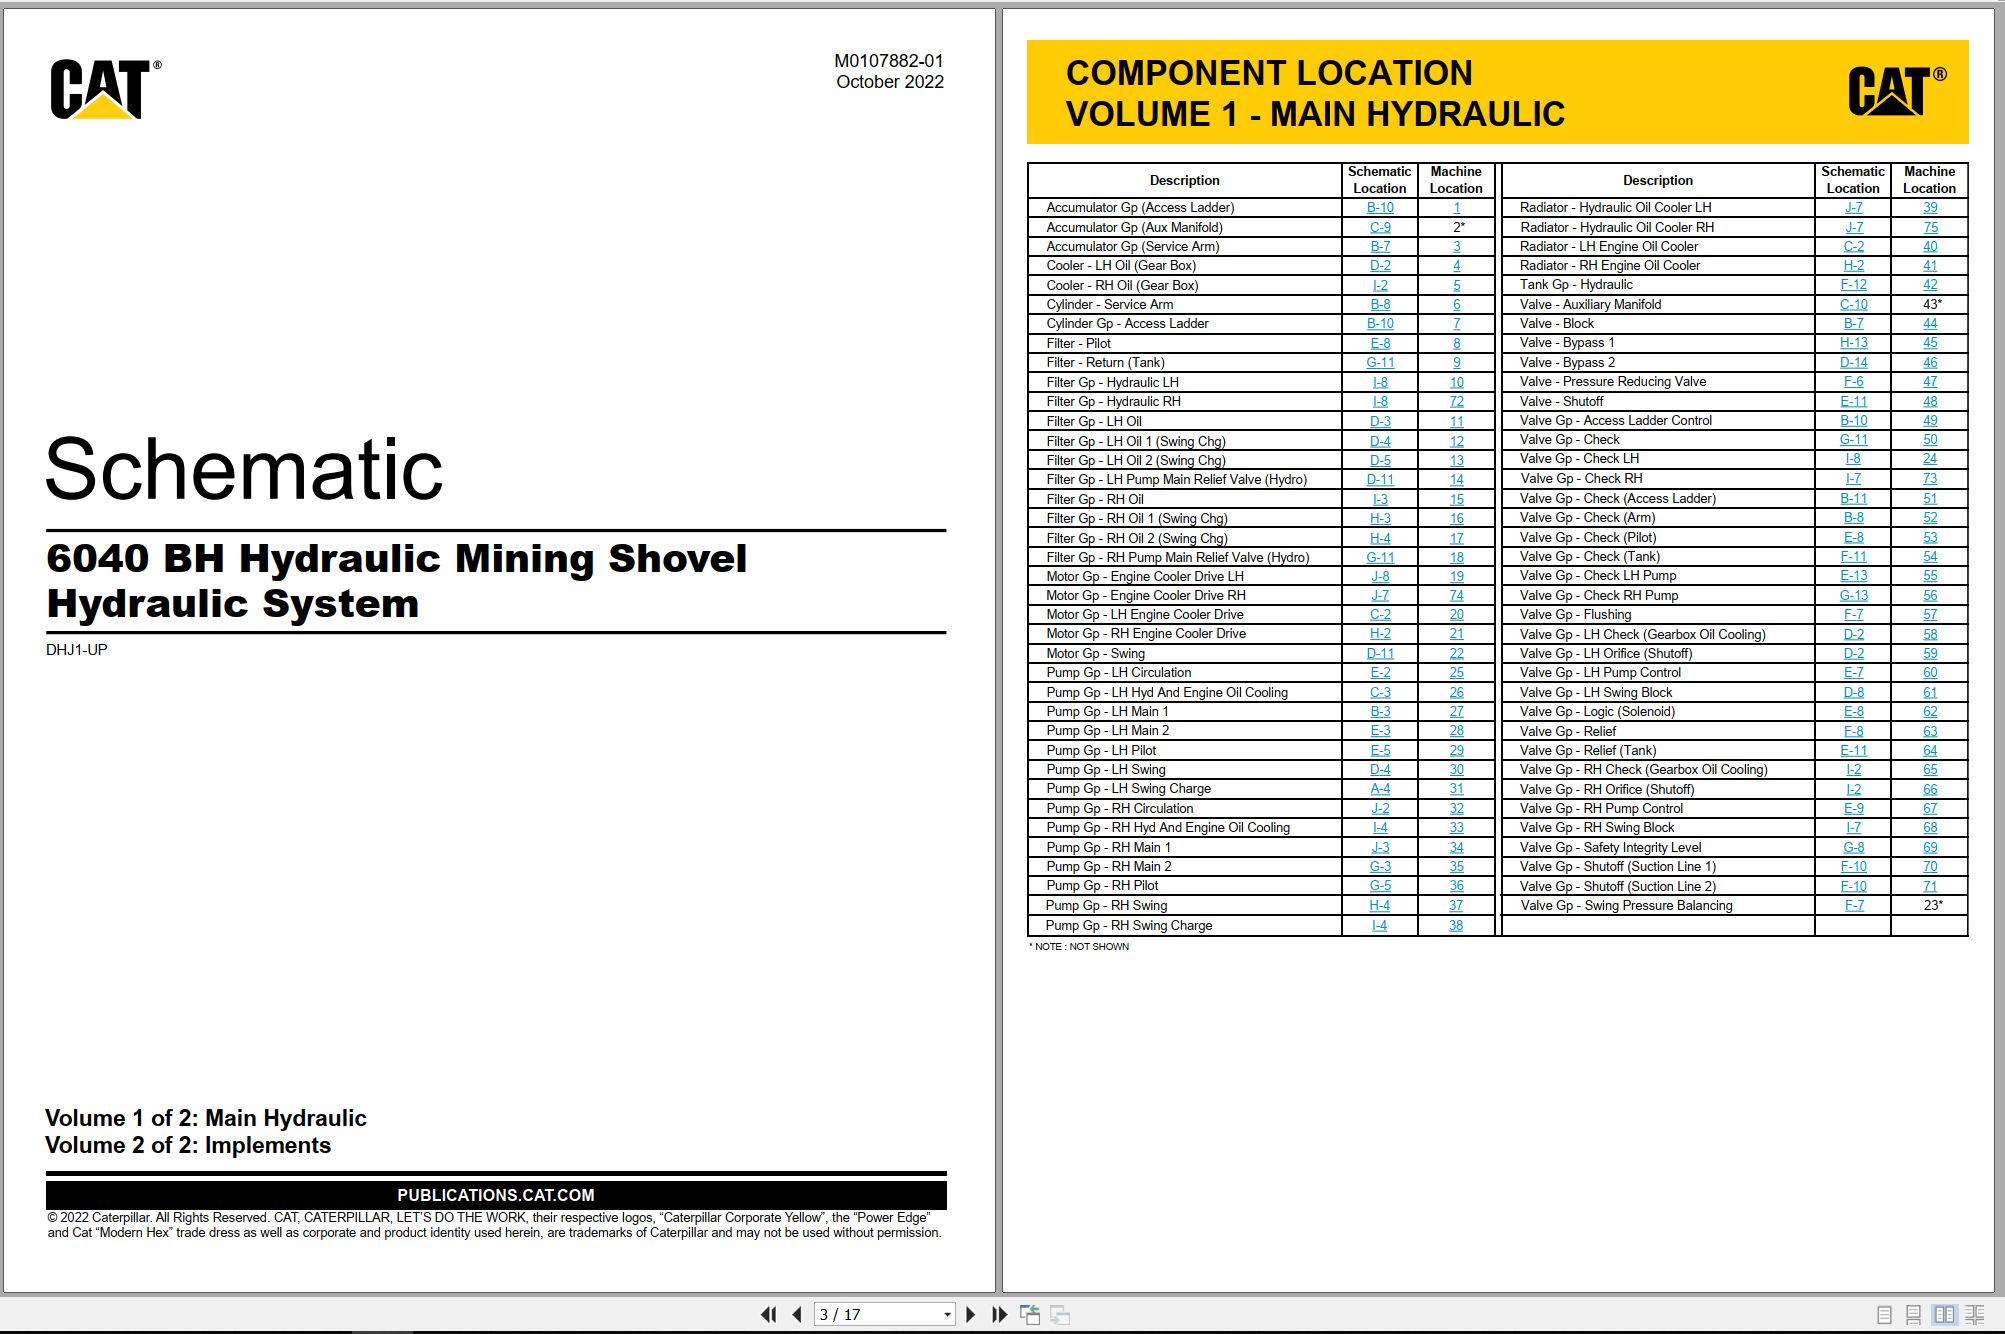Open machine location 6 for Cylinder - Service Arm
The image size is (2005, 1334).
point(1457,305)
